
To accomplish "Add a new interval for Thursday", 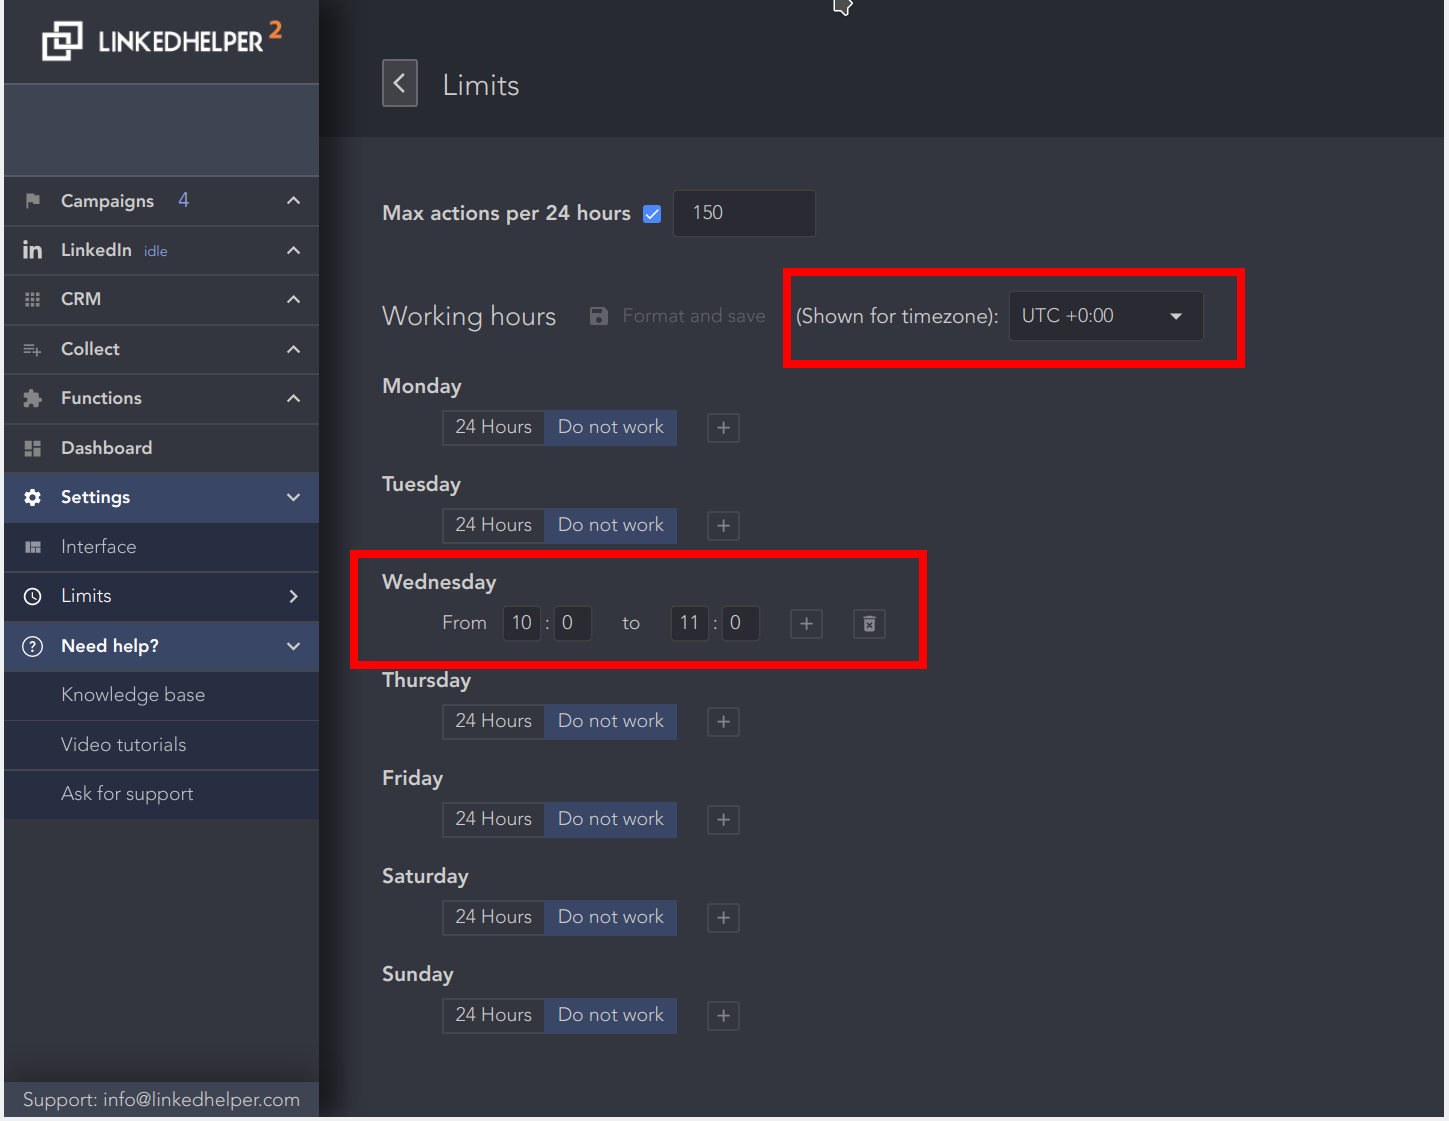I will click(x=723, y=721).
